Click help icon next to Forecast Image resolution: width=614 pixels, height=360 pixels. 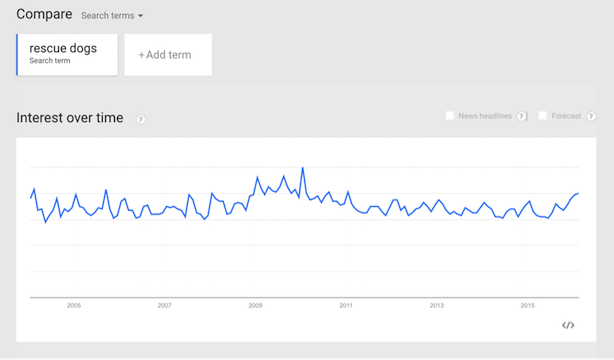(591, 116)
